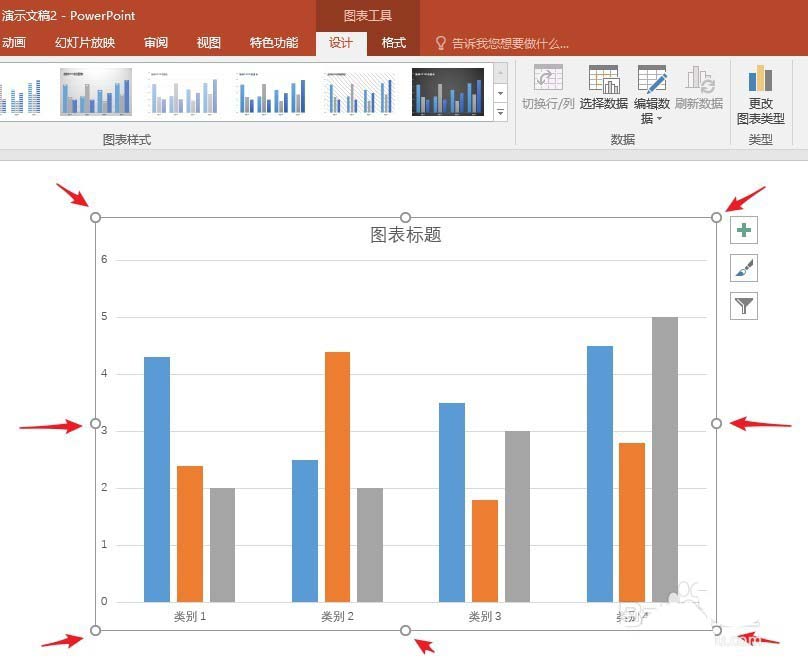Select the top-middle chart sizing handle
808x668 pixels.
click(x=406, y=218)
